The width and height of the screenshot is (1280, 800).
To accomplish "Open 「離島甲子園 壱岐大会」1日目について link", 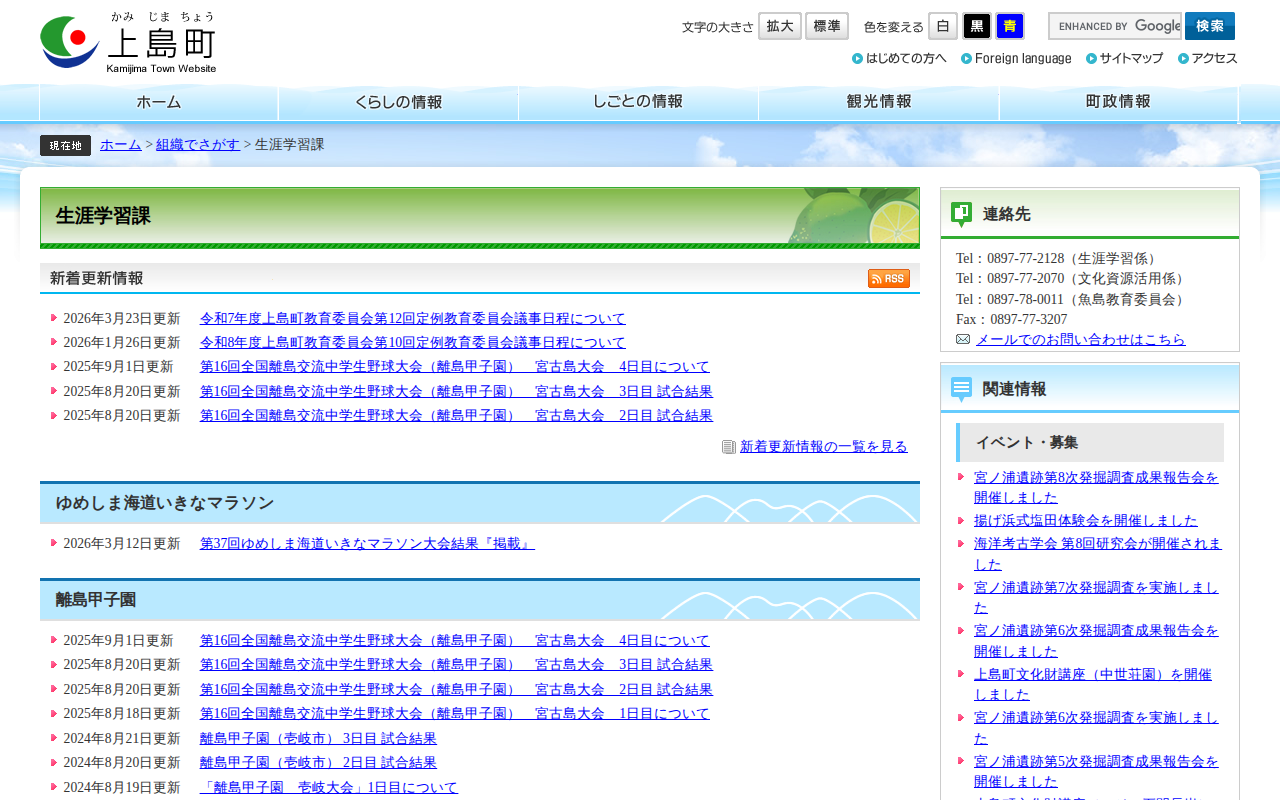I will coord(329,788).
